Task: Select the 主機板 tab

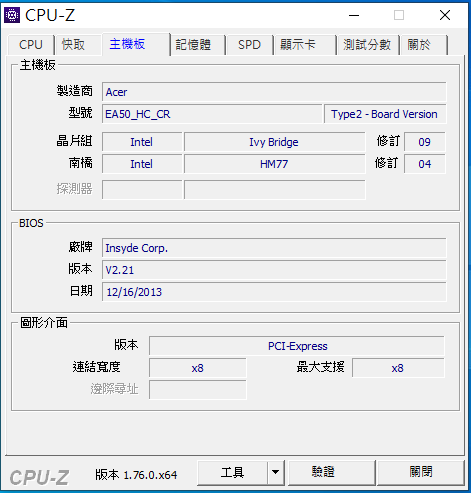Action: (136, 44)
